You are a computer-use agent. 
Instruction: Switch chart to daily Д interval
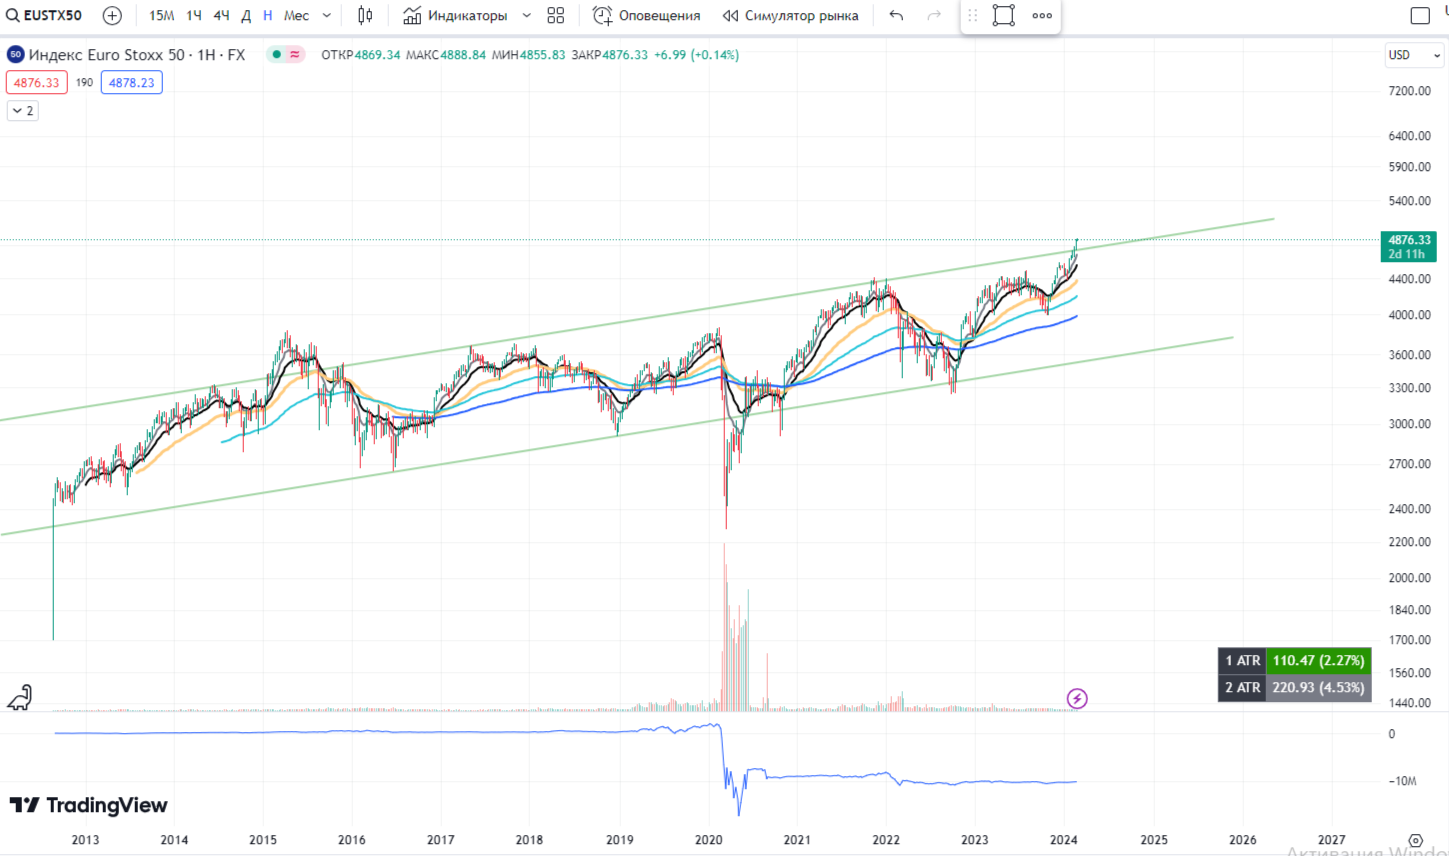[x=246, y=15]
